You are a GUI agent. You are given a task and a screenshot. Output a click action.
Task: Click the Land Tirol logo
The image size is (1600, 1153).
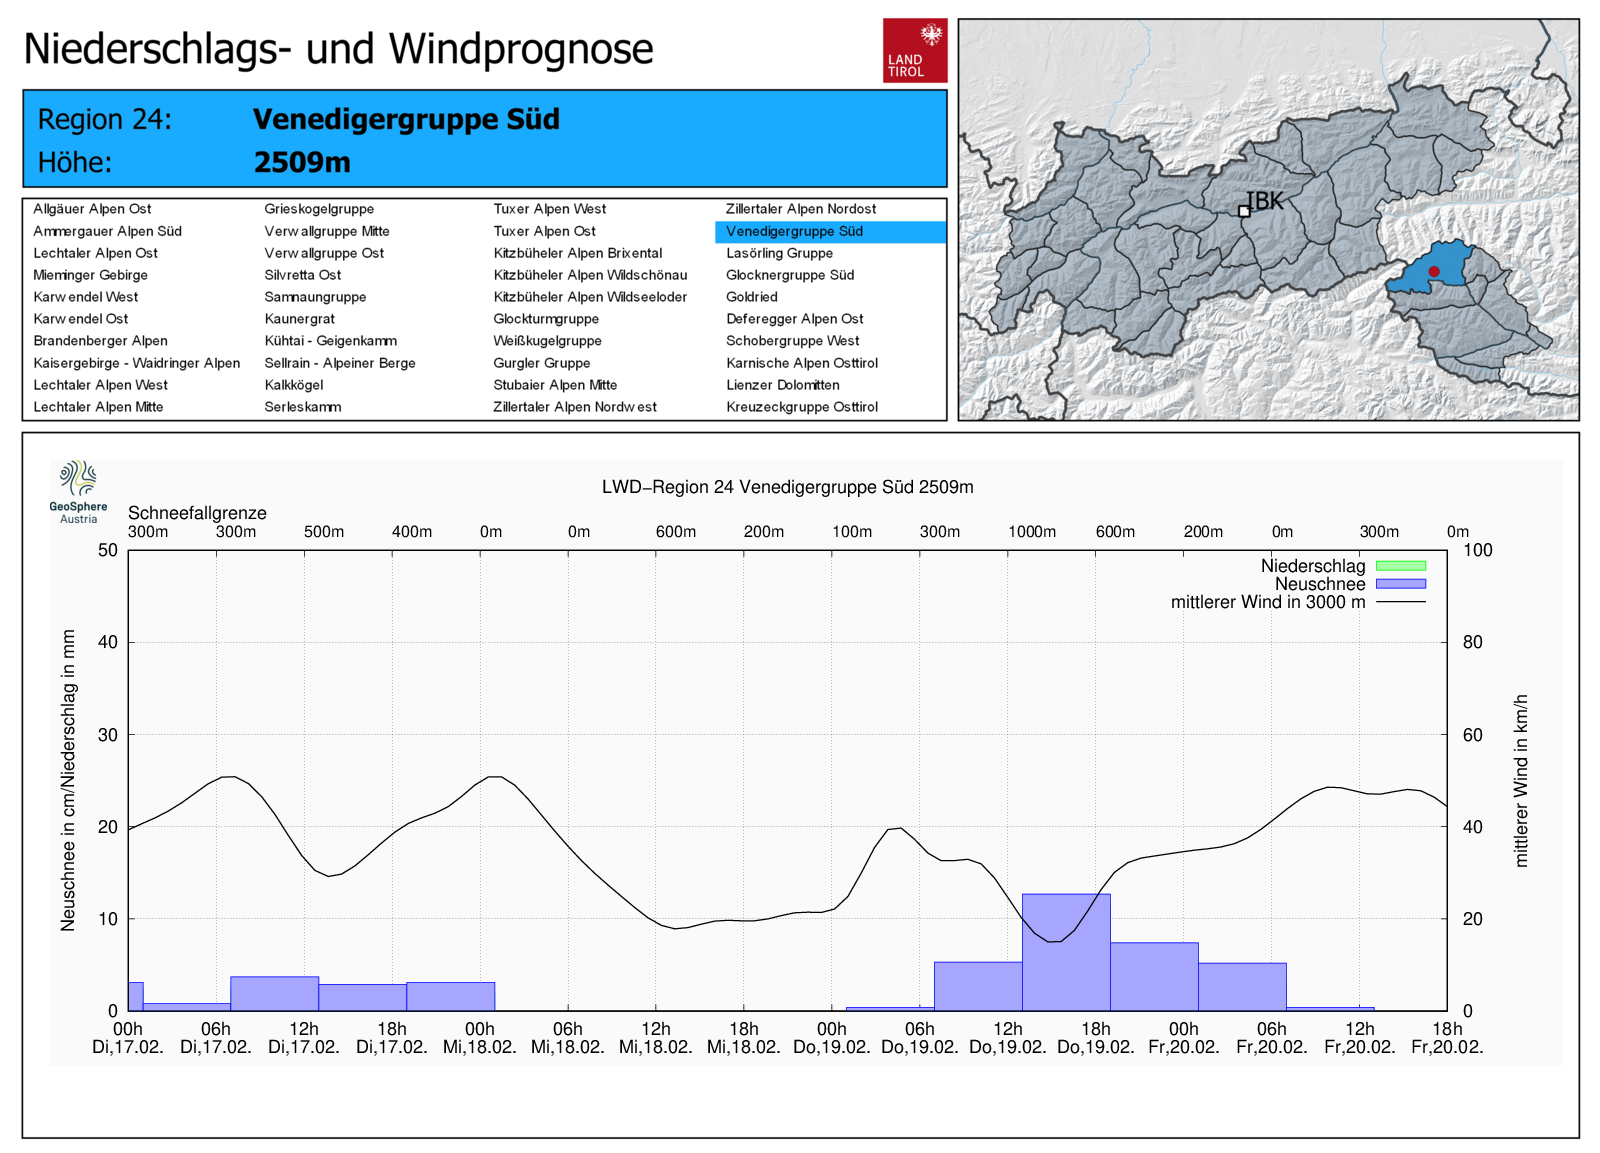(x=914, y=50)
